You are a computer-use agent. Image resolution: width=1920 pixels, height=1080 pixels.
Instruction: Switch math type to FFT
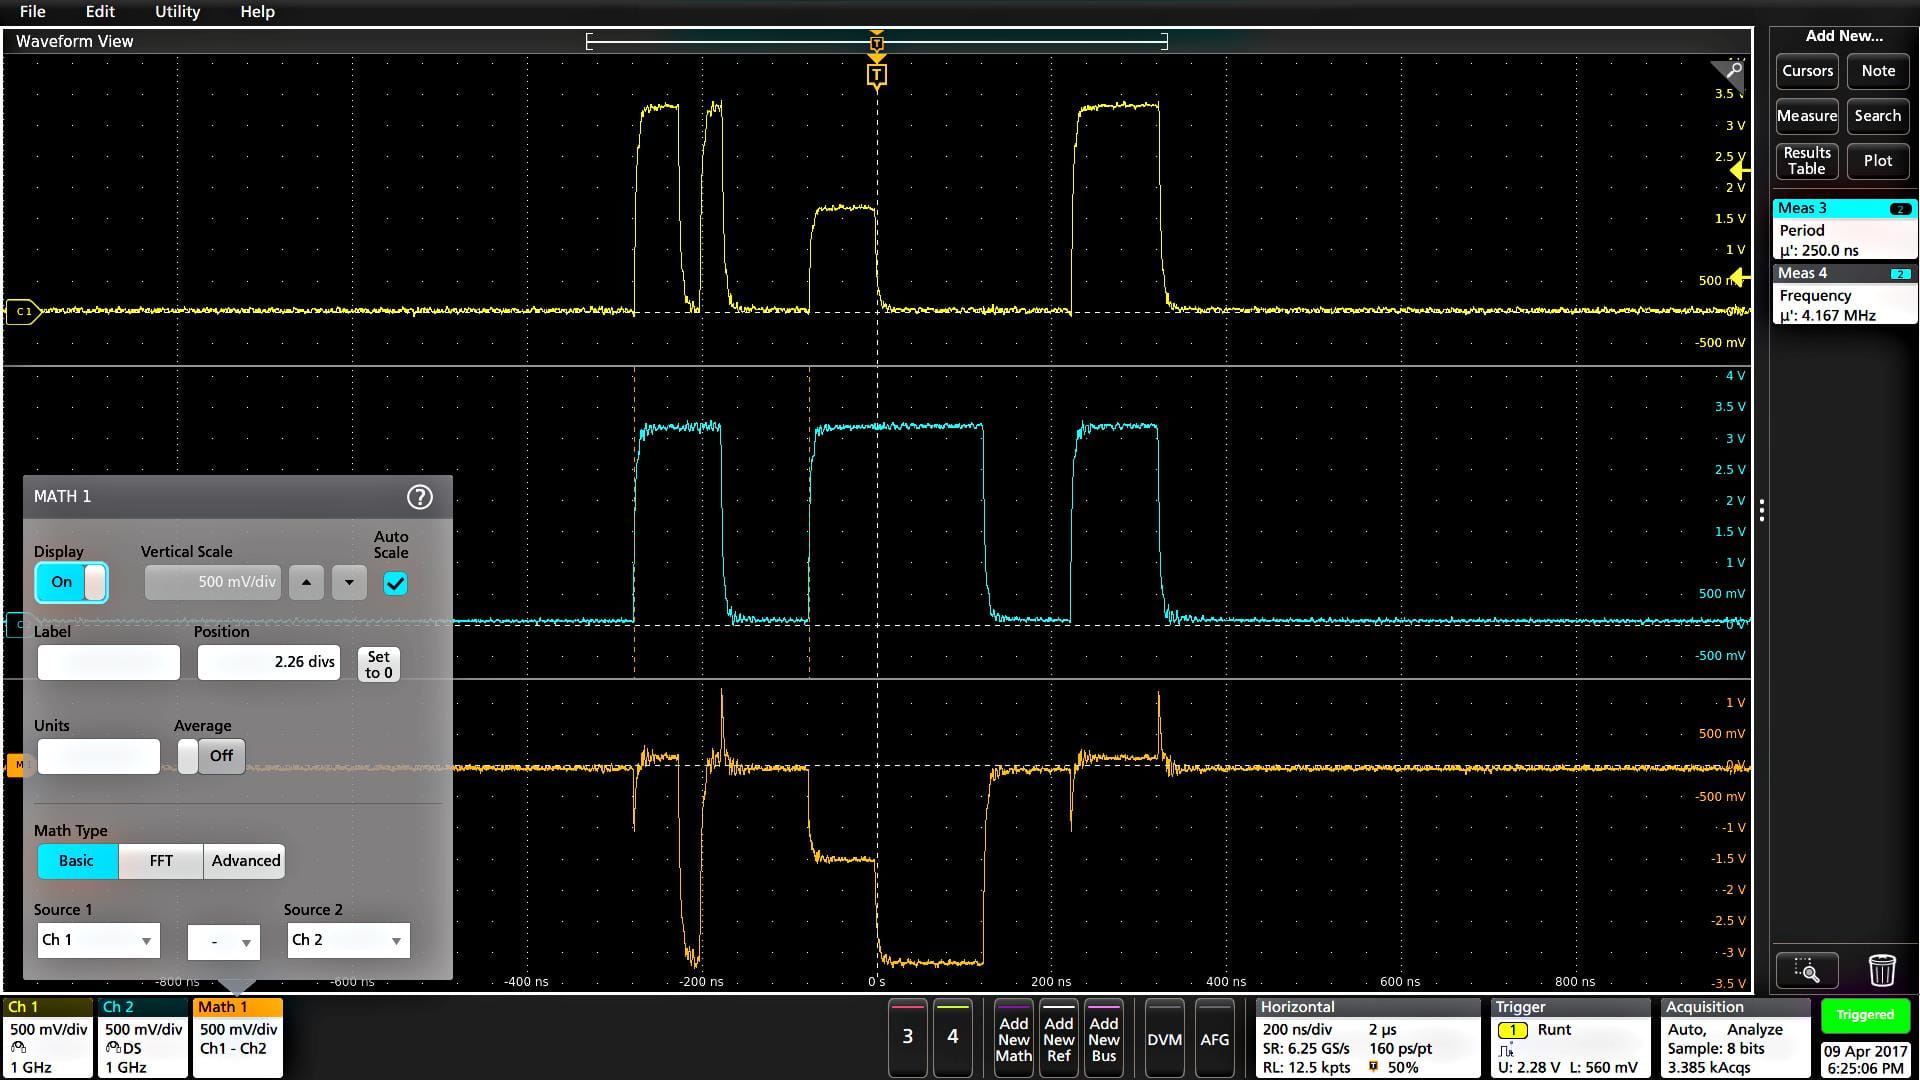[x=161, y=861]
